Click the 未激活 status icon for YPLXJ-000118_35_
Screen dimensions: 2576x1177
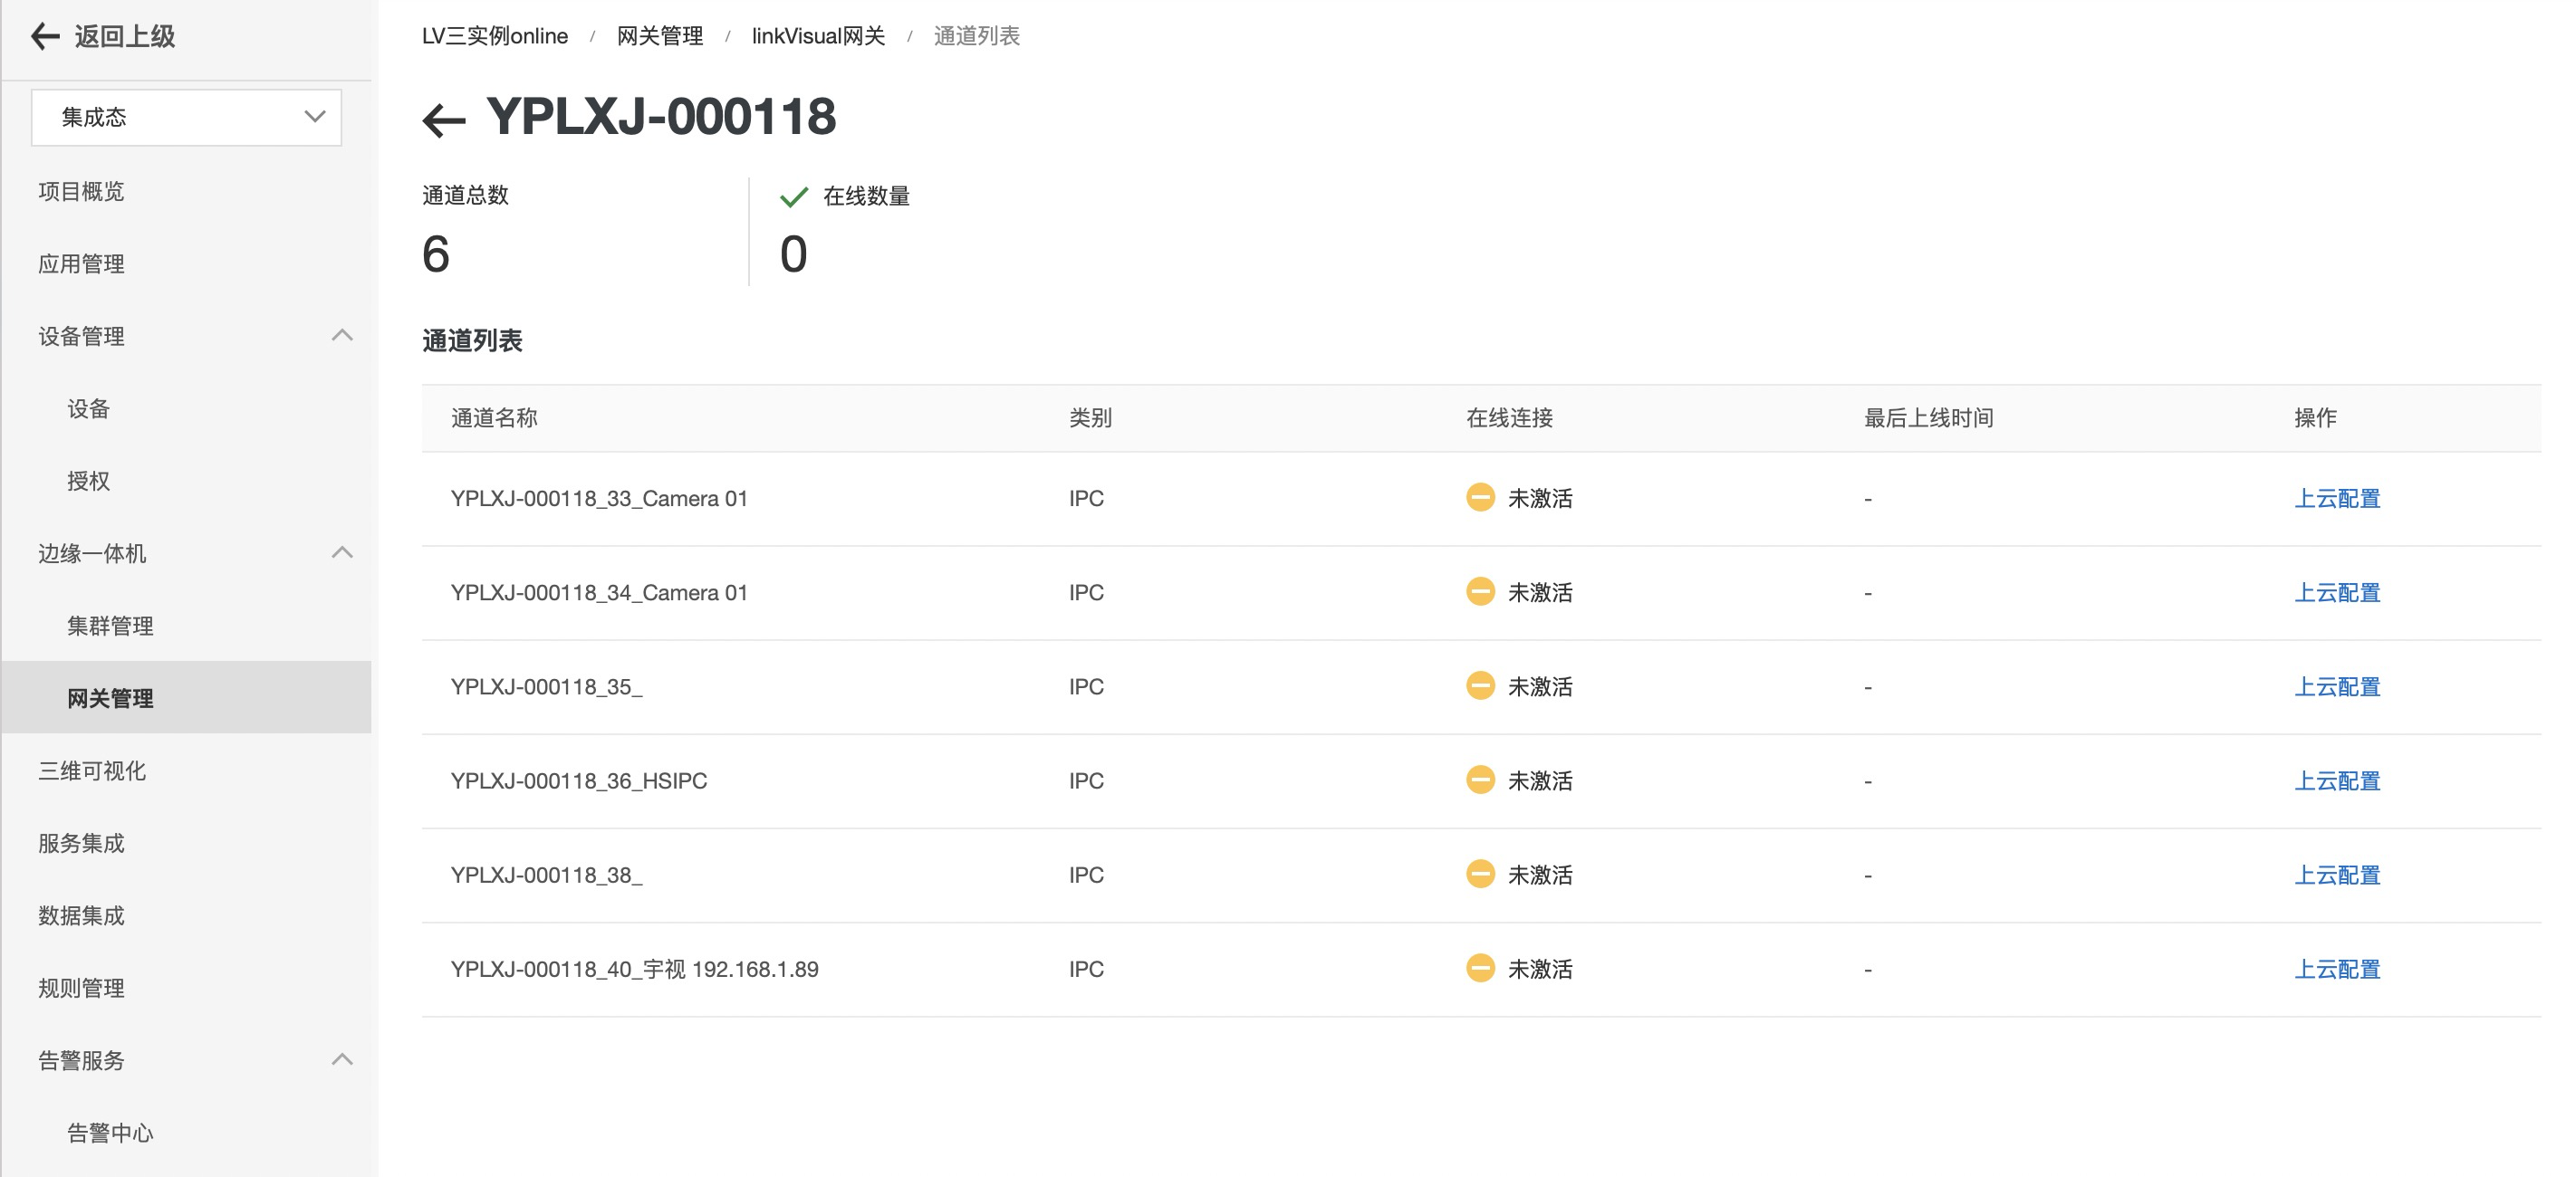tap(1480, 685)
